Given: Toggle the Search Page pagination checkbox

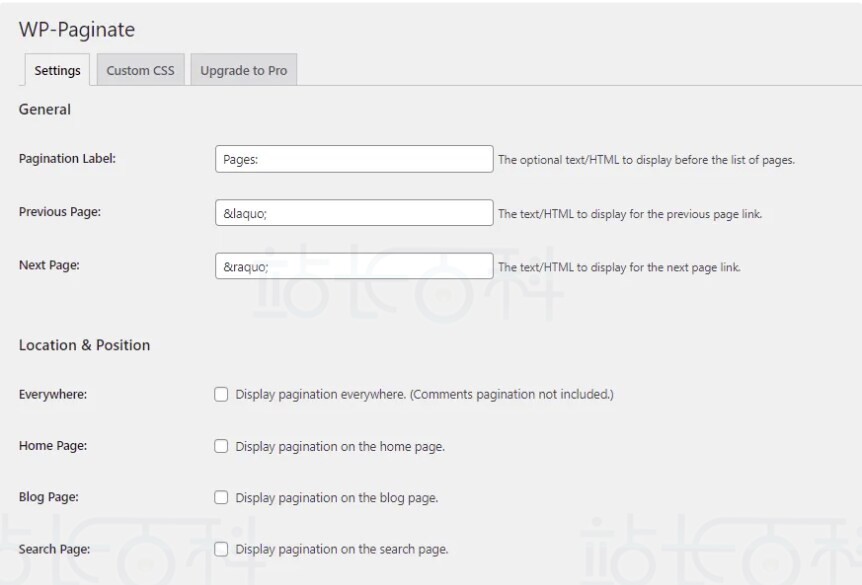Looking at the screenshot, I should (x=221, y=549).
